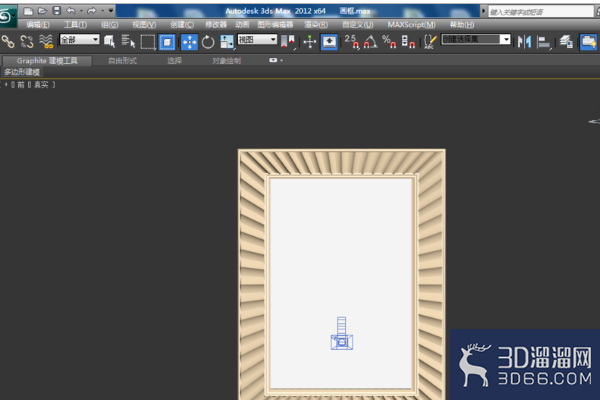Activate the Select and Move tool

pos(189,42)
